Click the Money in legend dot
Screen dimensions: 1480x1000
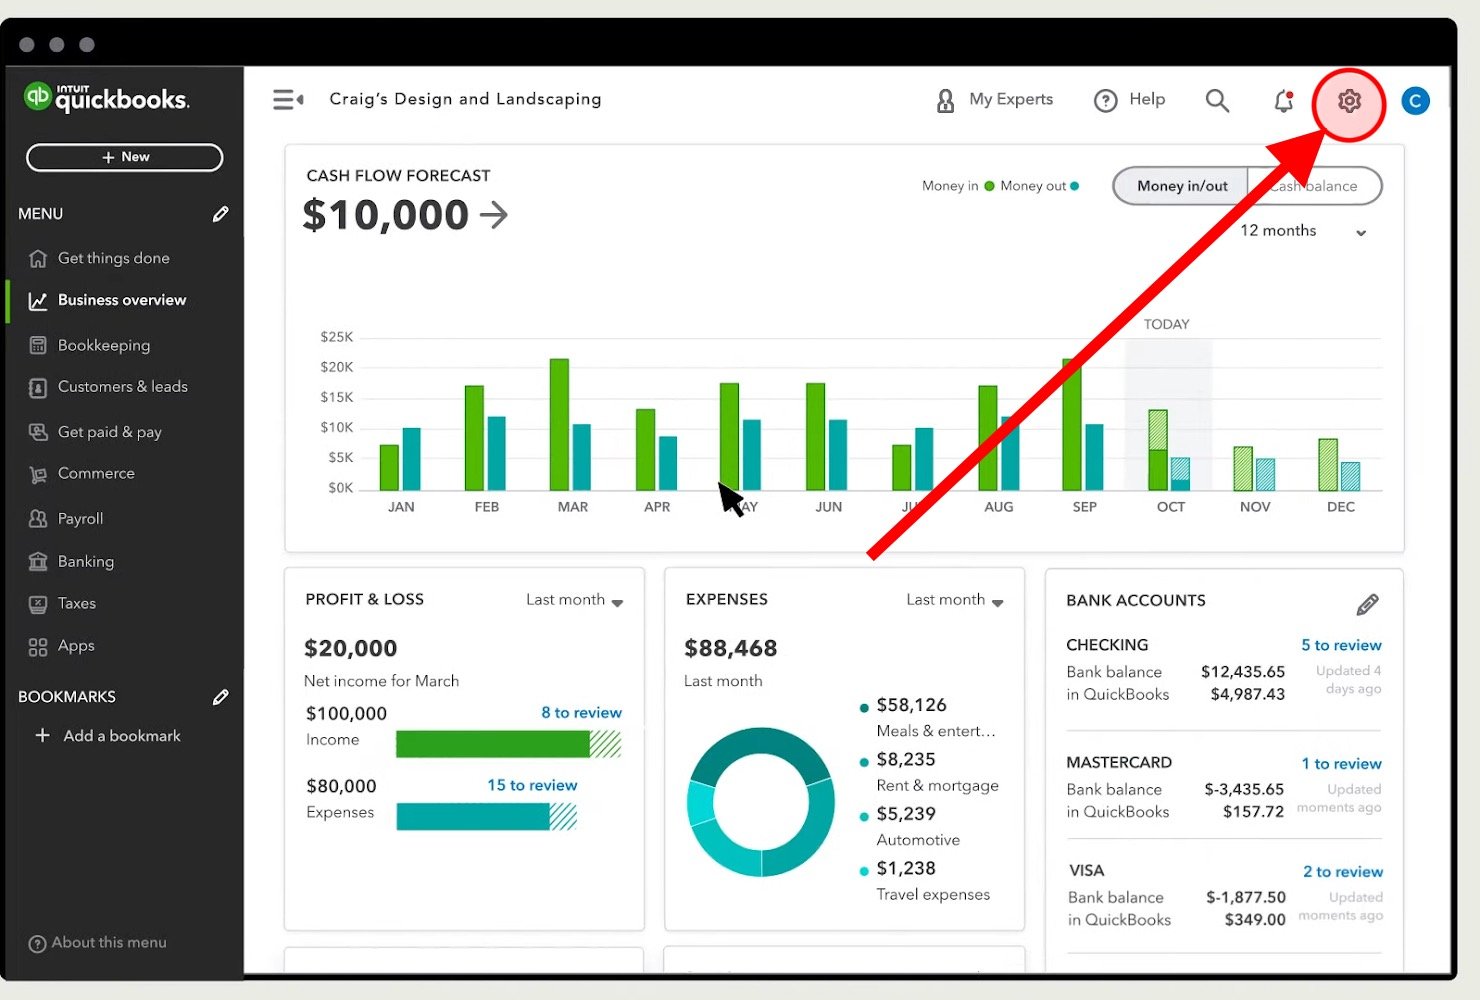point(989,186)
